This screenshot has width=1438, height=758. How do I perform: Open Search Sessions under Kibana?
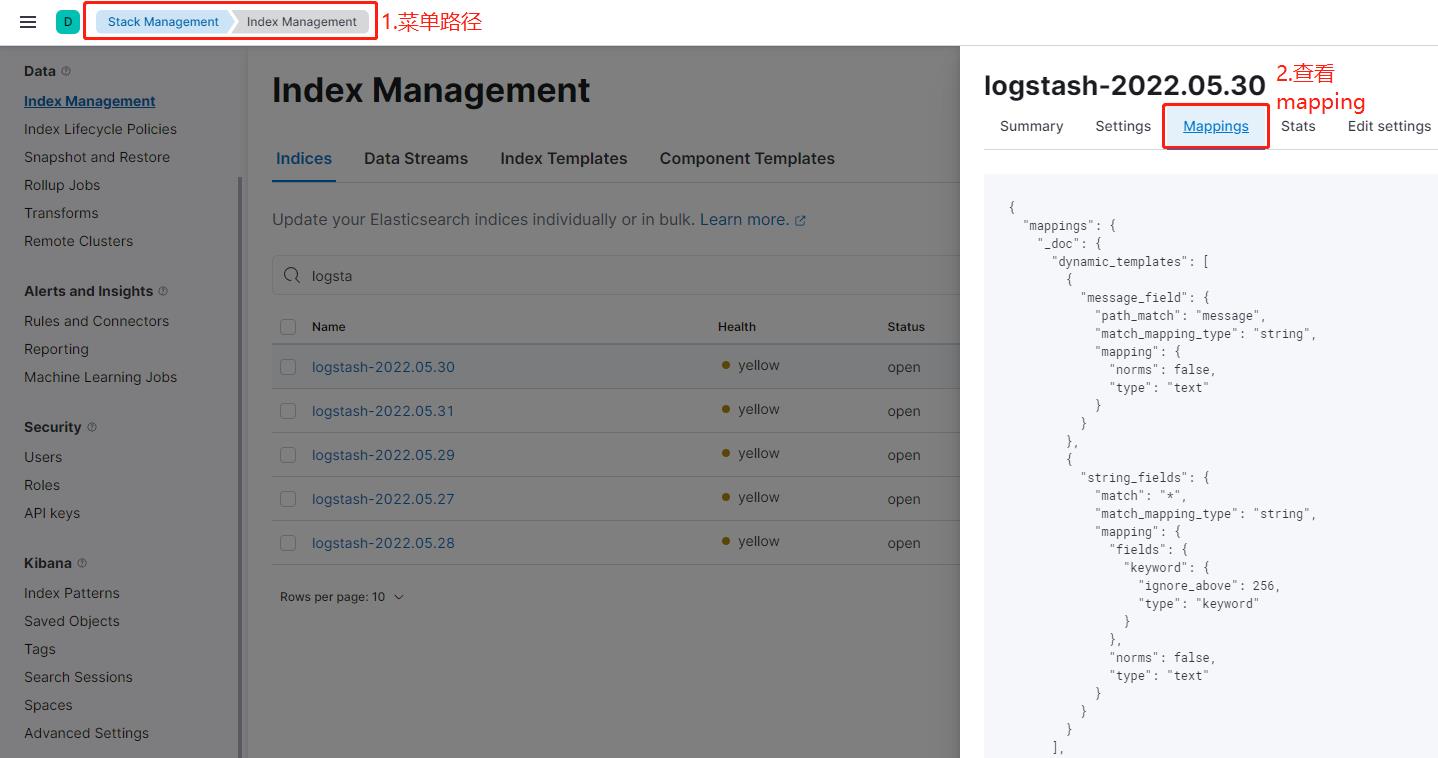78,677
